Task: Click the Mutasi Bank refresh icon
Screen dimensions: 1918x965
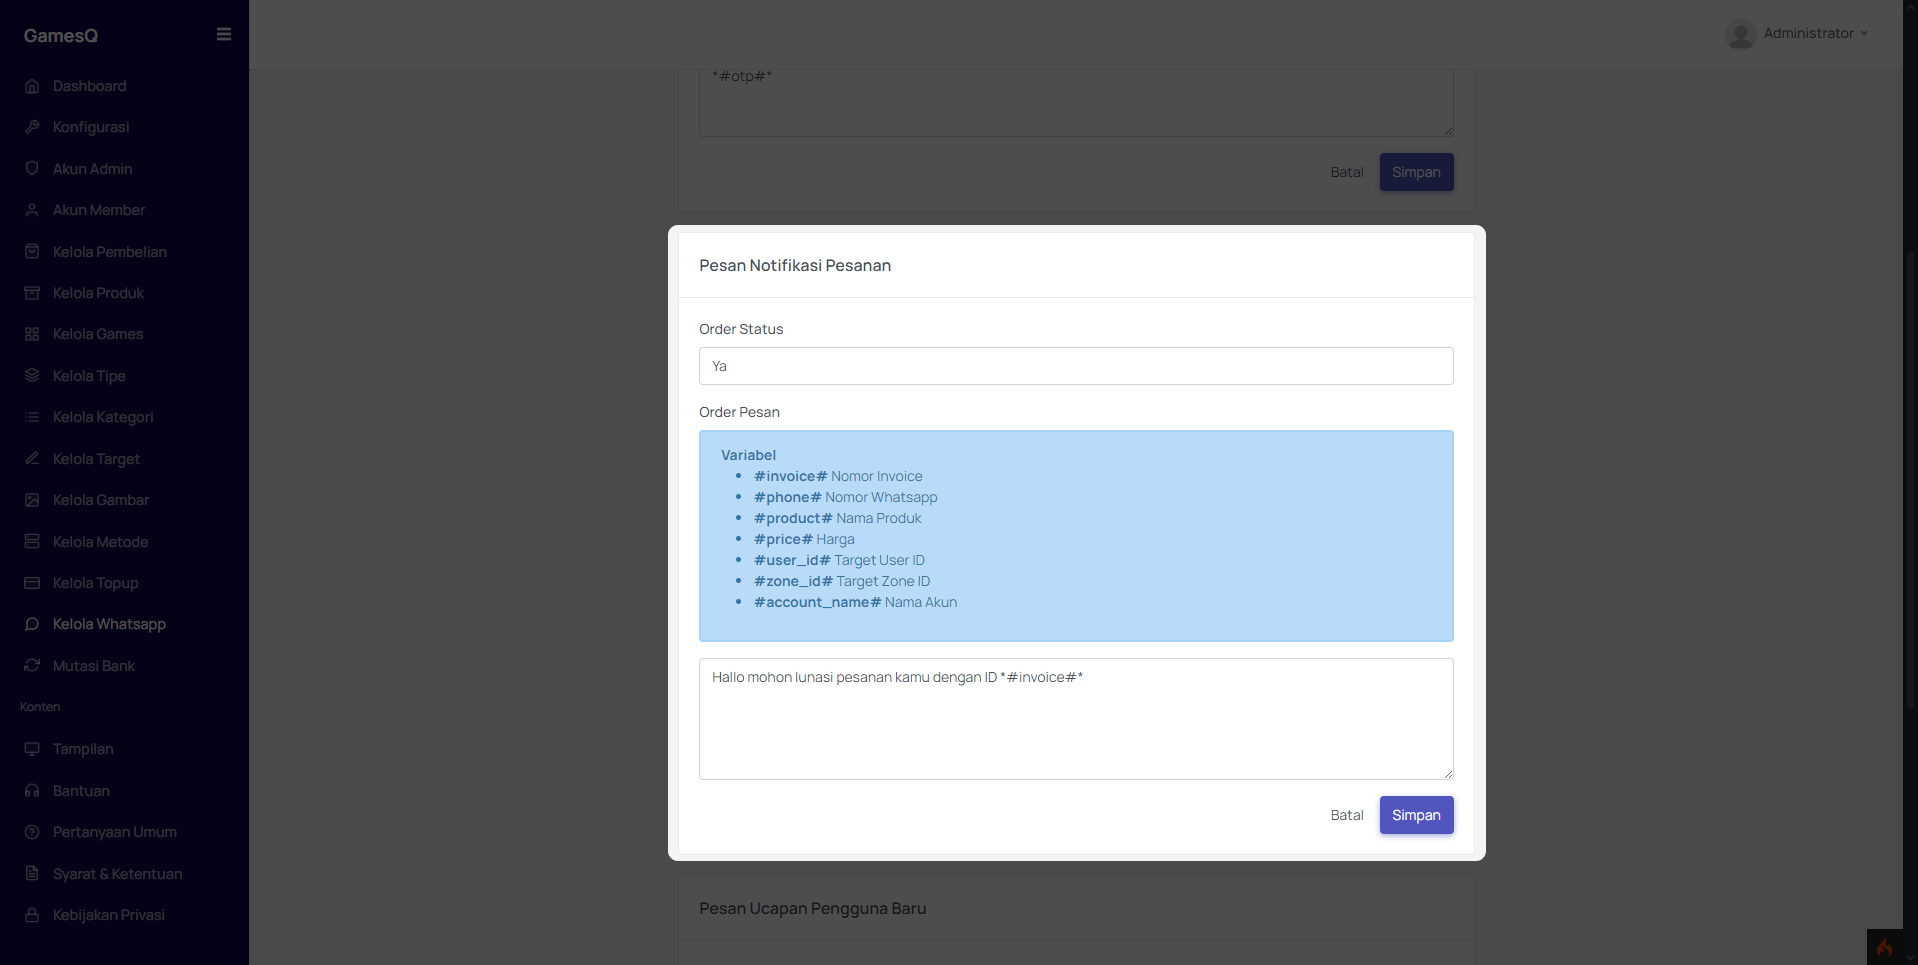Action: point(32,666)
